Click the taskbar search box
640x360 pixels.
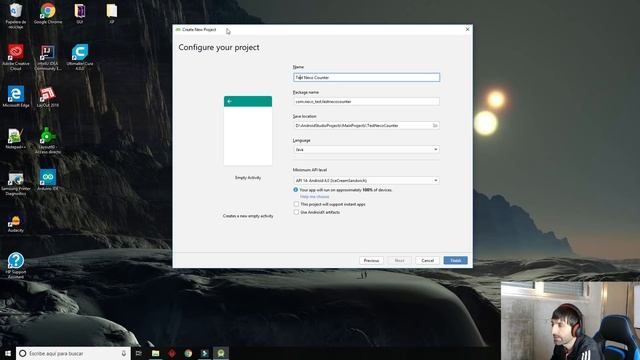click(73, 353)
